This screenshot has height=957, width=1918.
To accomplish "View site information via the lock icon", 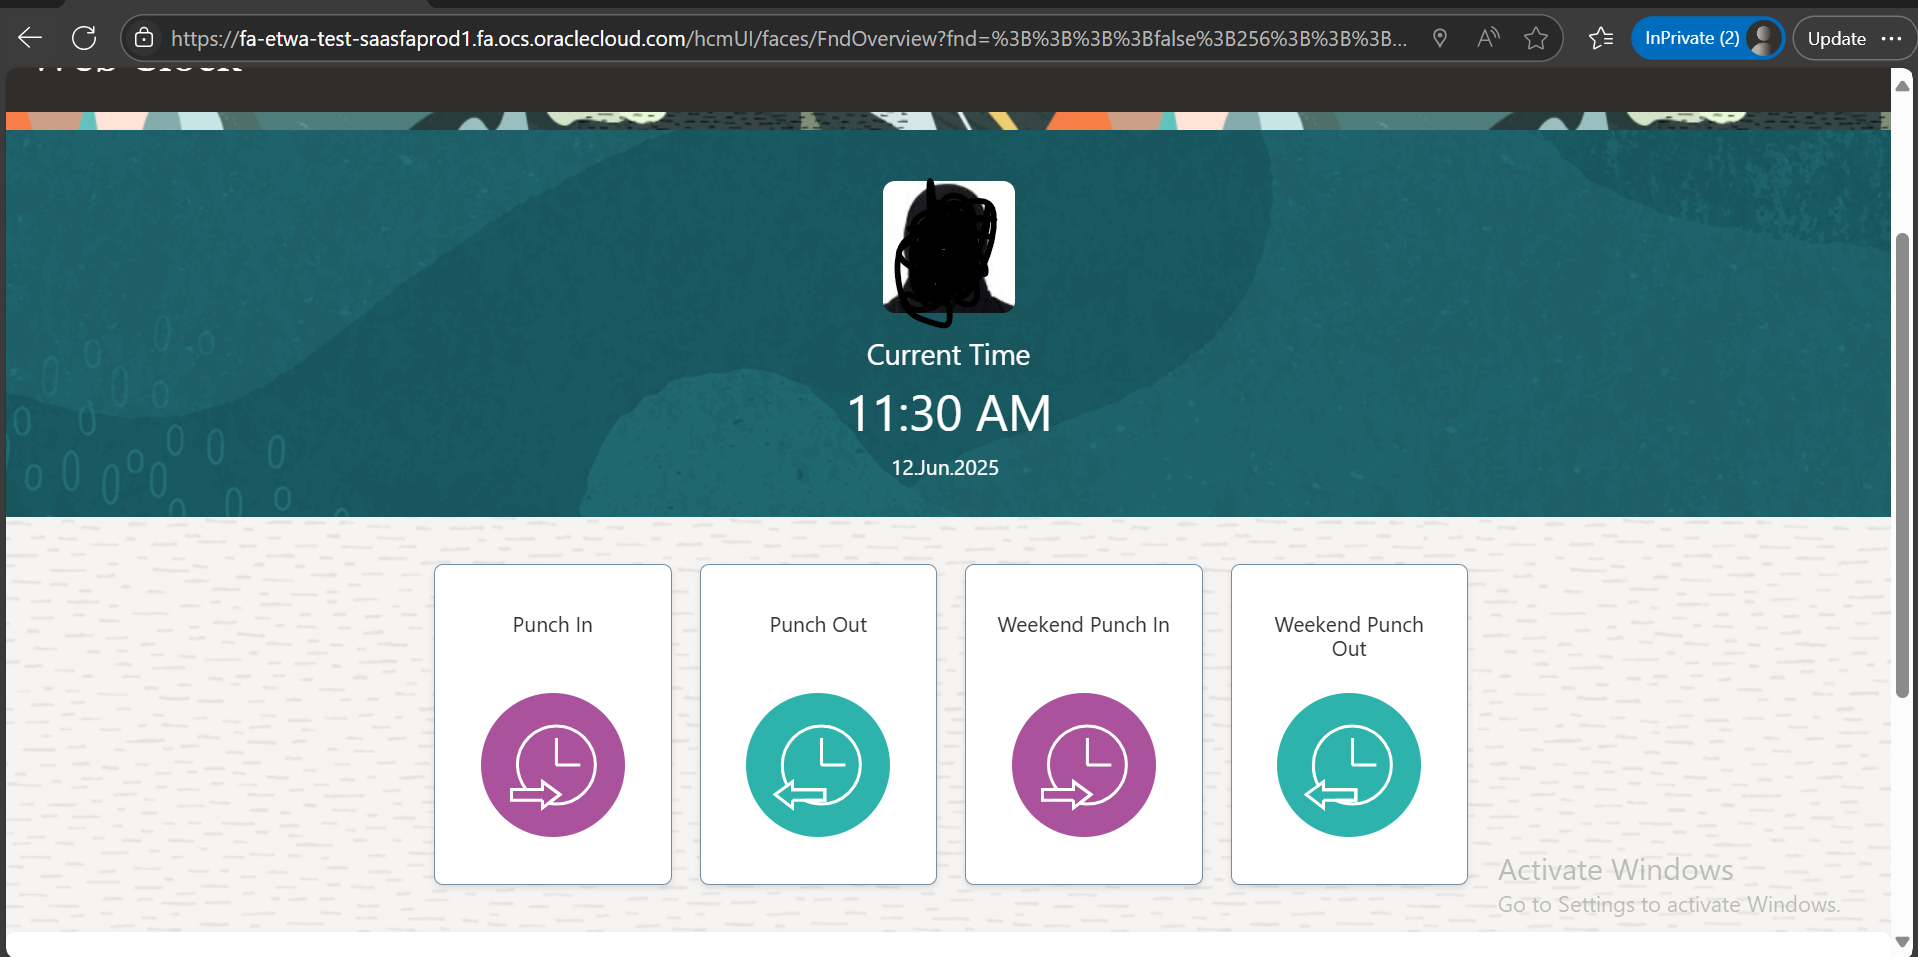I will [144, 38].
